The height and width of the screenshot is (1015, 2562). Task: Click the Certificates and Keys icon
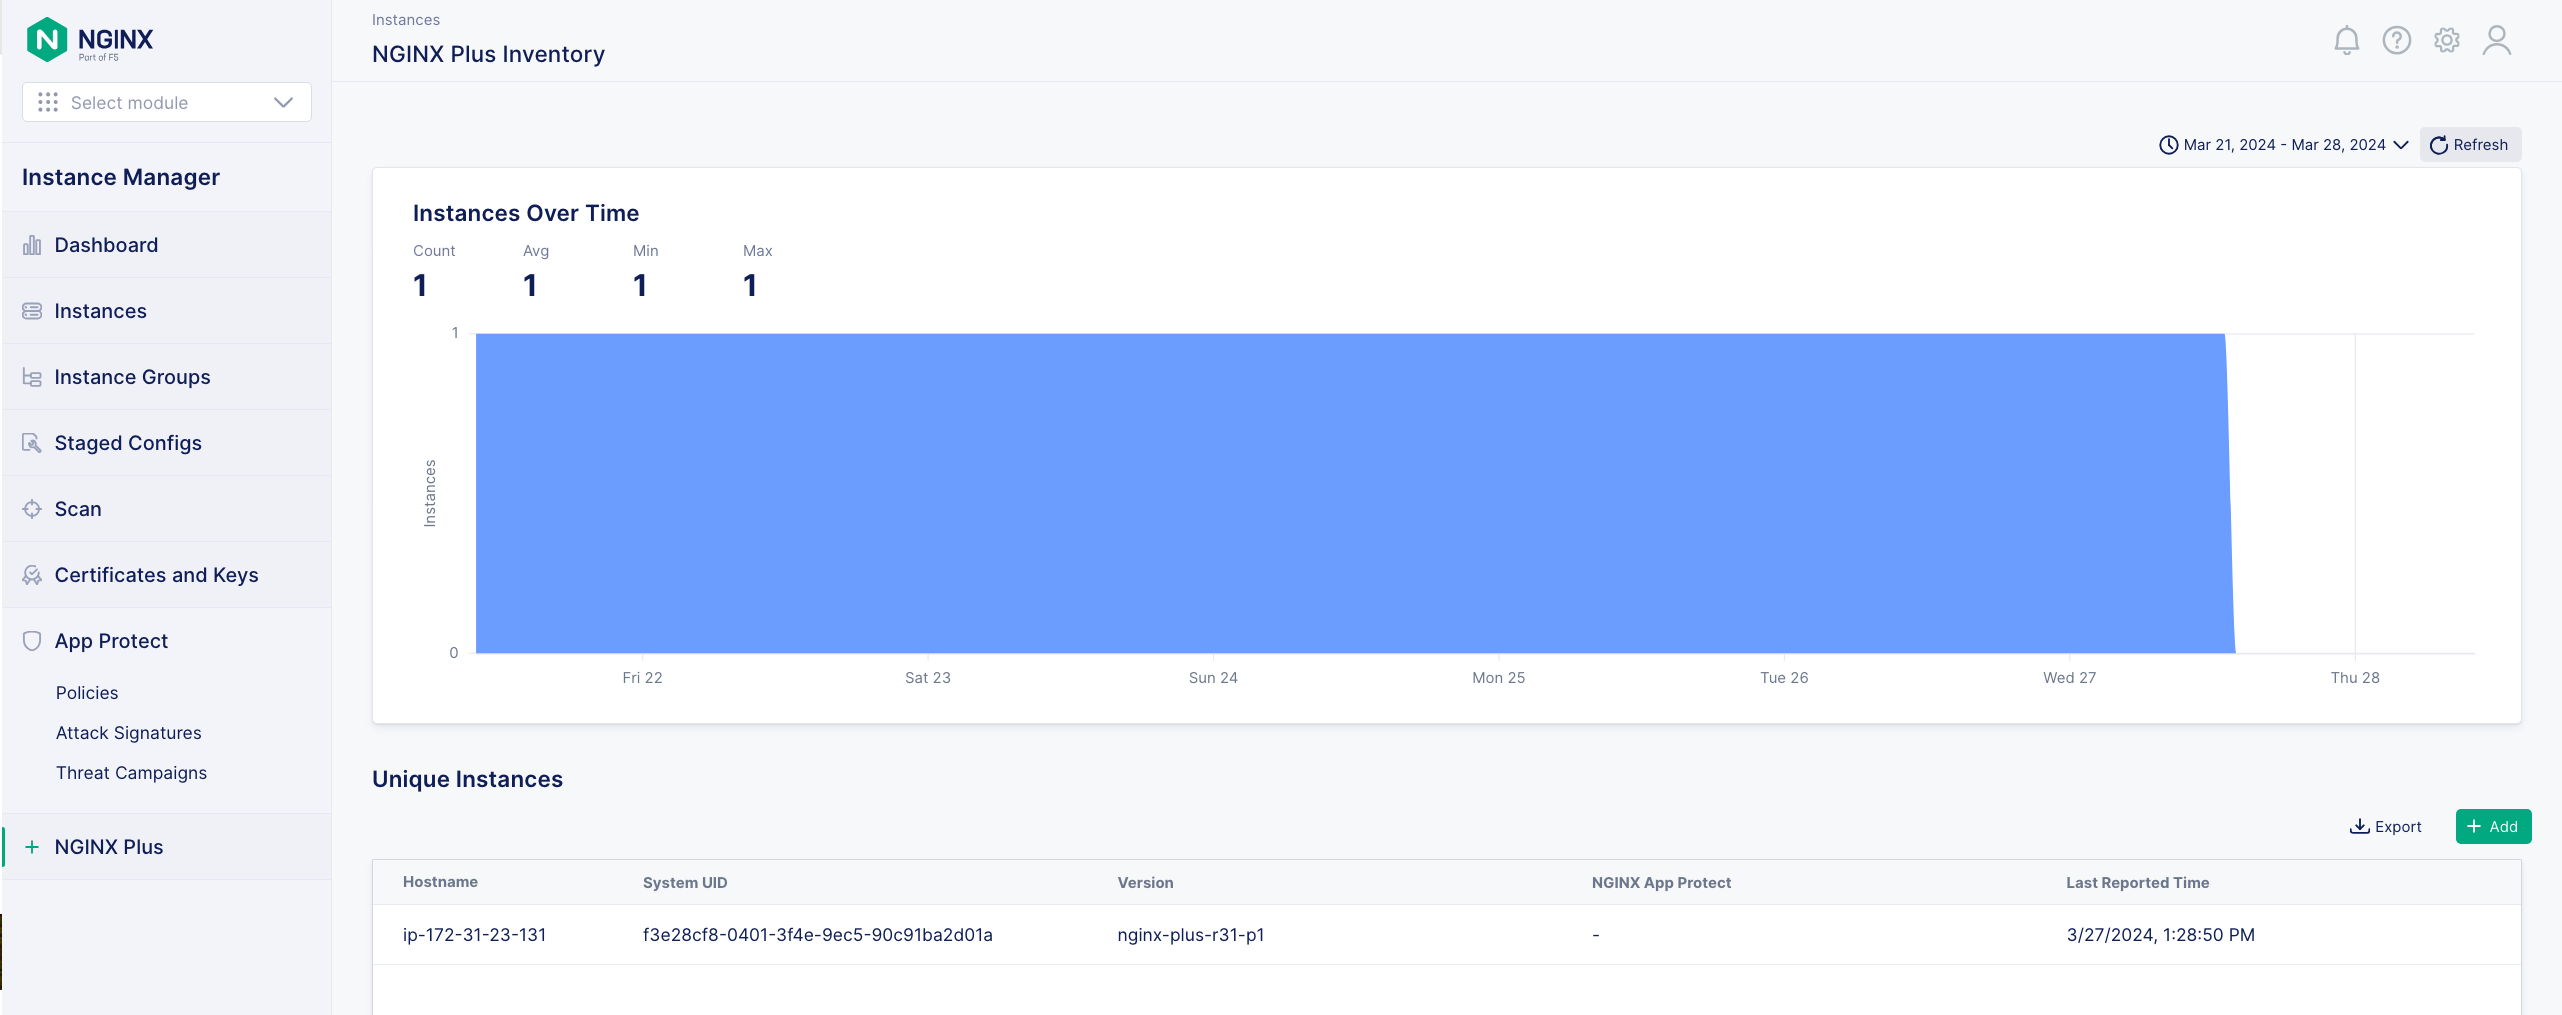pos(32,575)
